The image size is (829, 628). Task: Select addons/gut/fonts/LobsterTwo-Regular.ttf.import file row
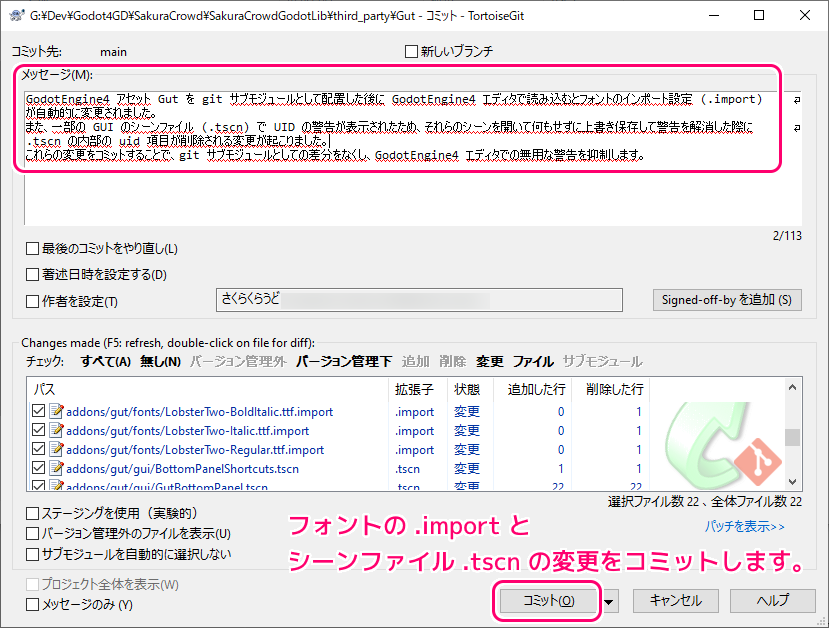pyautogui.click(x=338, y=449)
